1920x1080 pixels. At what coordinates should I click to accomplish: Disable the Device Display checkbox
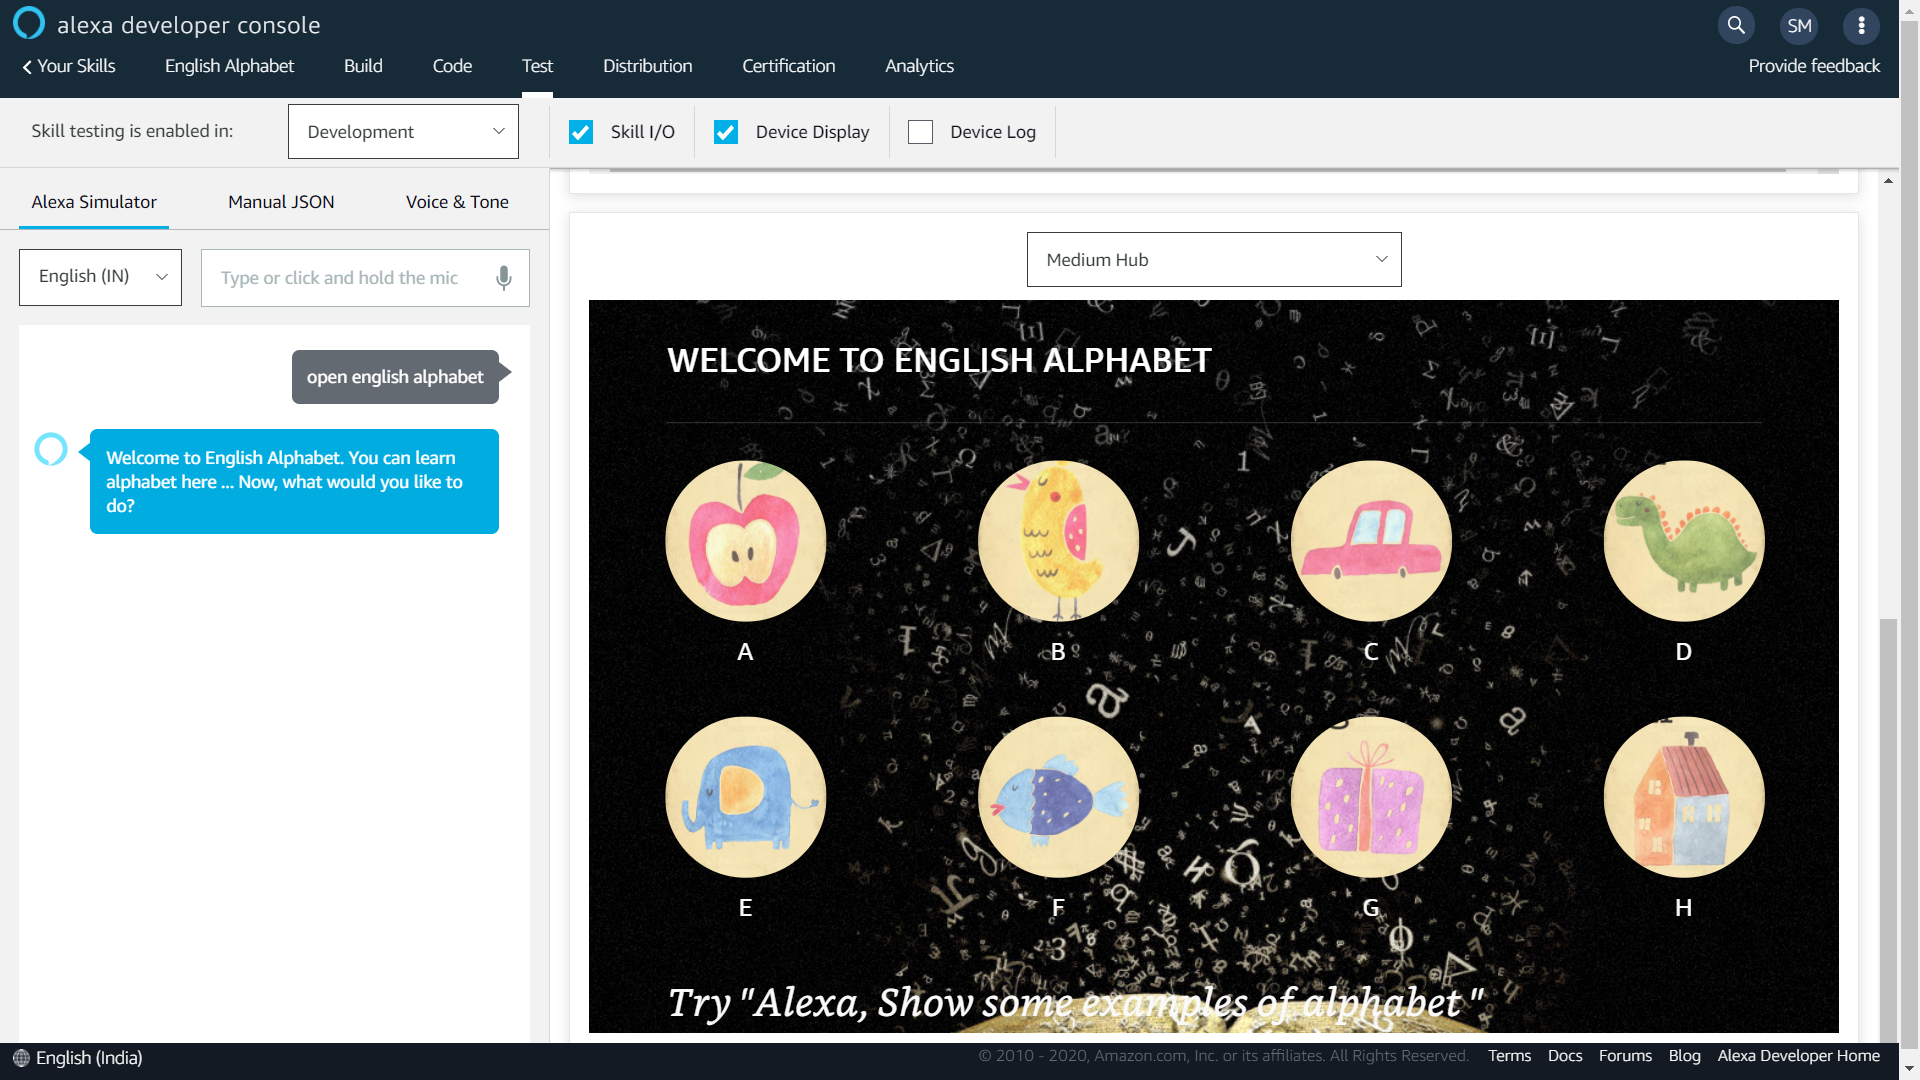point(726,132)
